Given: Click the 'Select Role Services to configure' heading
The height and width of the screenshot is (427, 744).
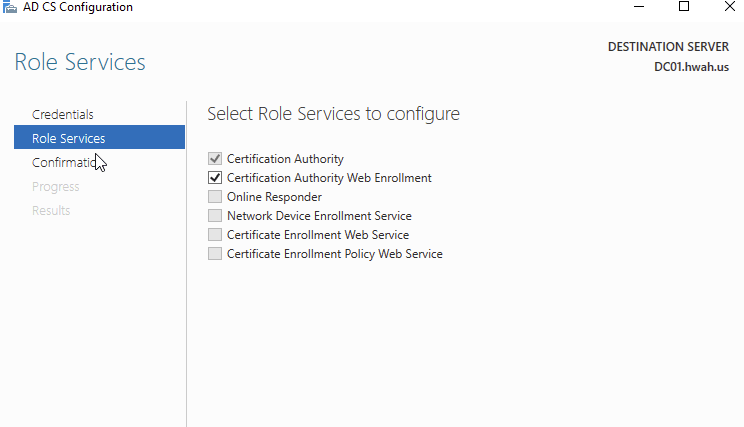Looking at the screenshot, I should pyautogui.click(x=333, y=114).
